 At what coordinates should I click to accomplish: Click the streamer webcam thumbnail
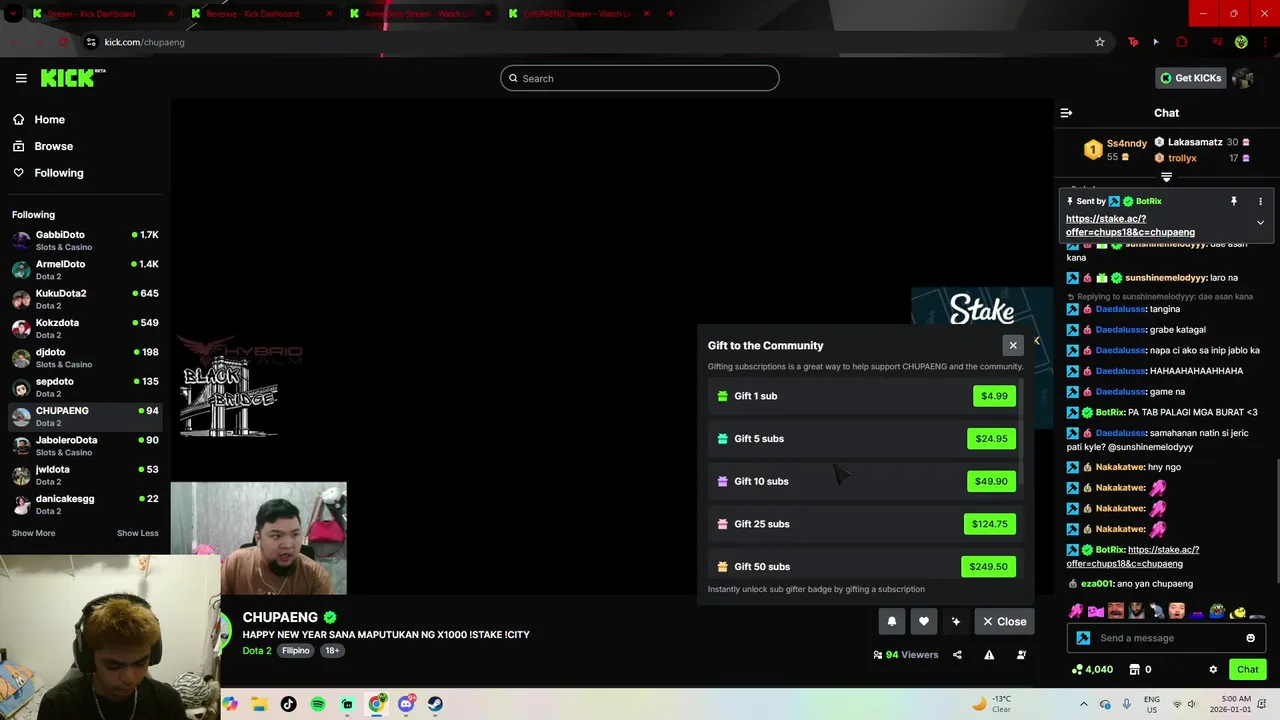[x=259, y=539]
